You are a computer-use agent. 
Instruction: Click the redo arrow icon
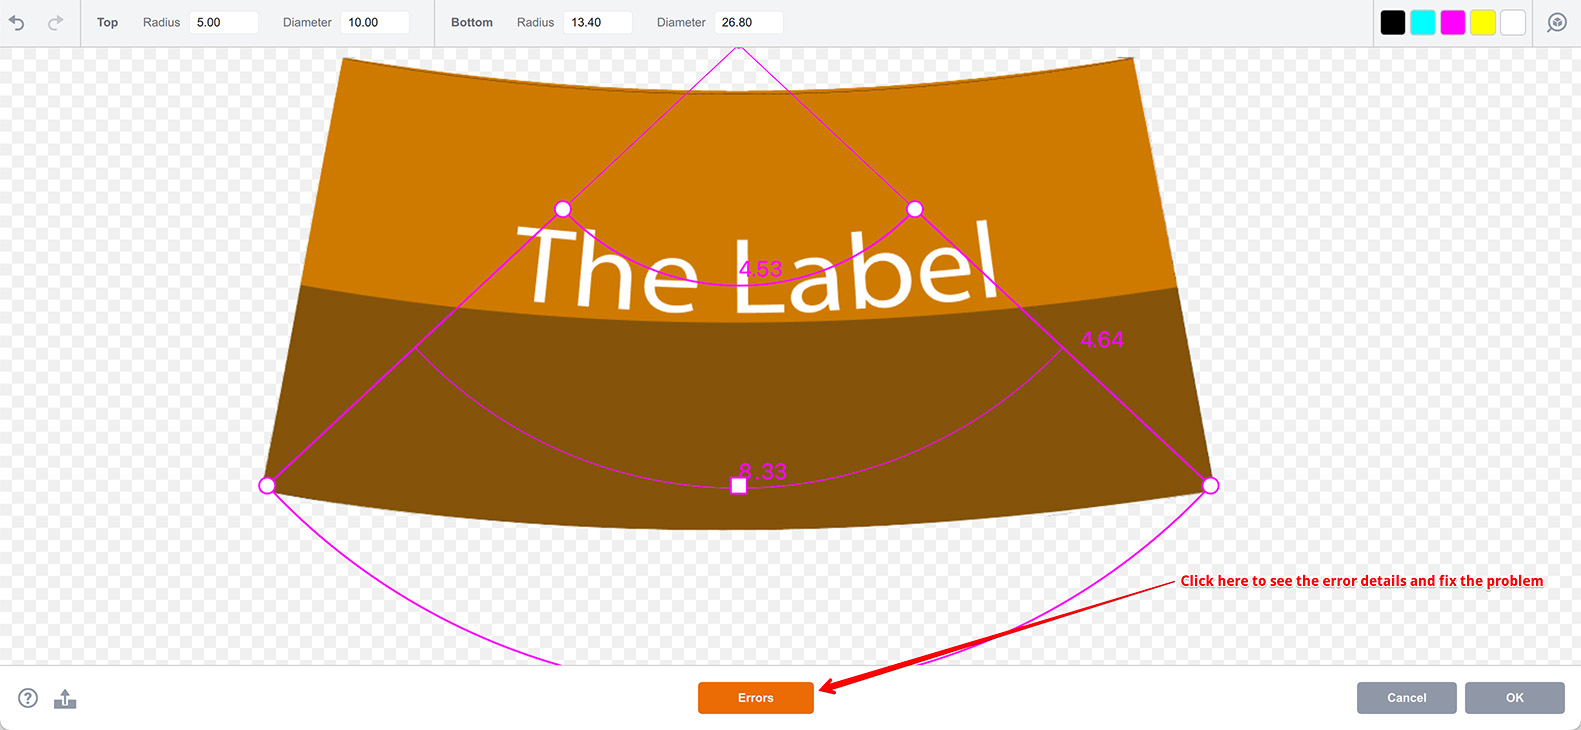[x=55, y=22]
